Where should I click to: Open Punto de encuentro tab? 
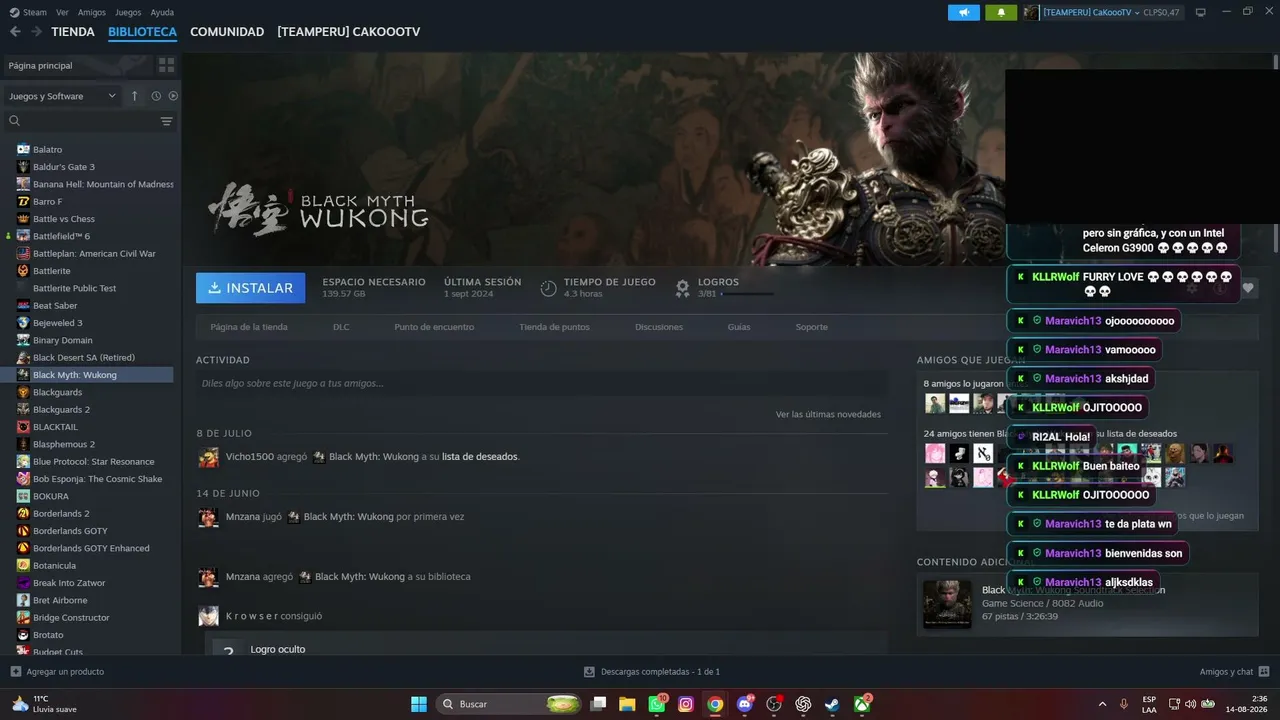pyautogui.click(x=434, y=327)
